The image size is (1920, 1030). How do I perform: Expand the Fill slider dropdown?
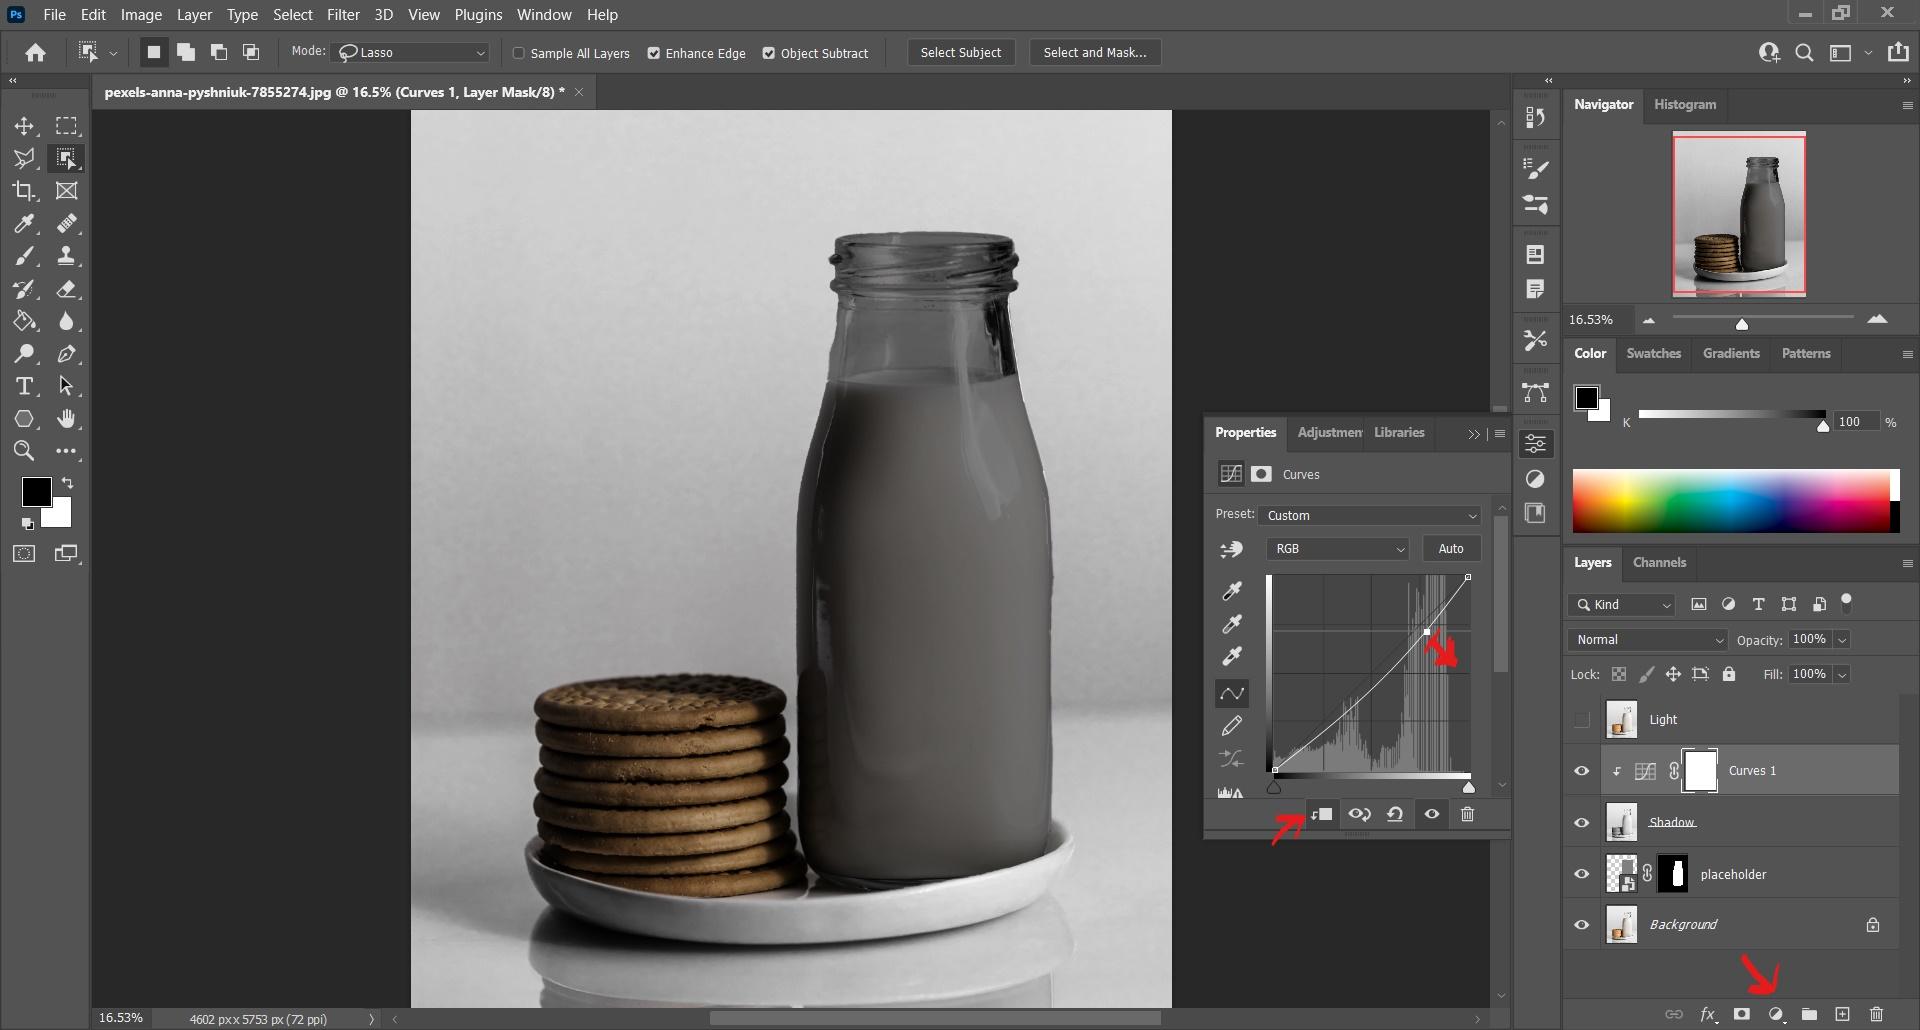(1842, 674)
